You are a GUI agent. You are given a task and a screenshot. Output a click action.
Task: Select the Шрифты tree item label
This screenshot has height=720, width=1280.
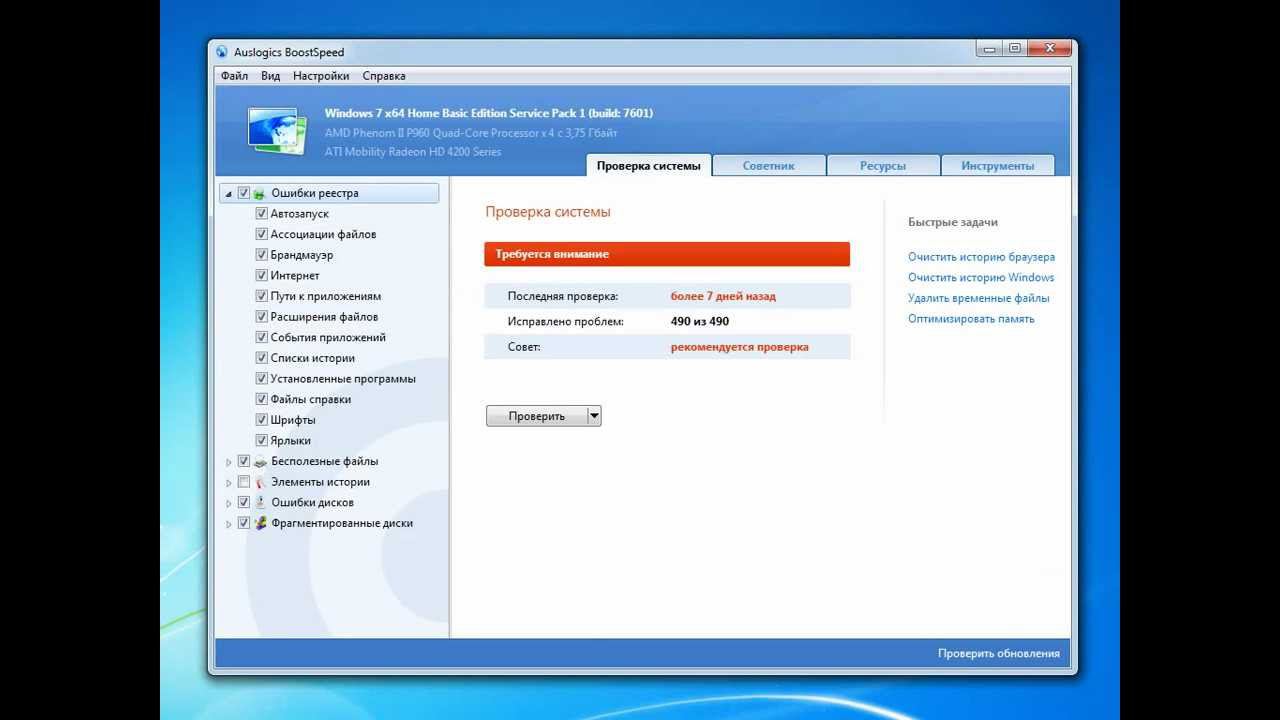coord(293,420)
